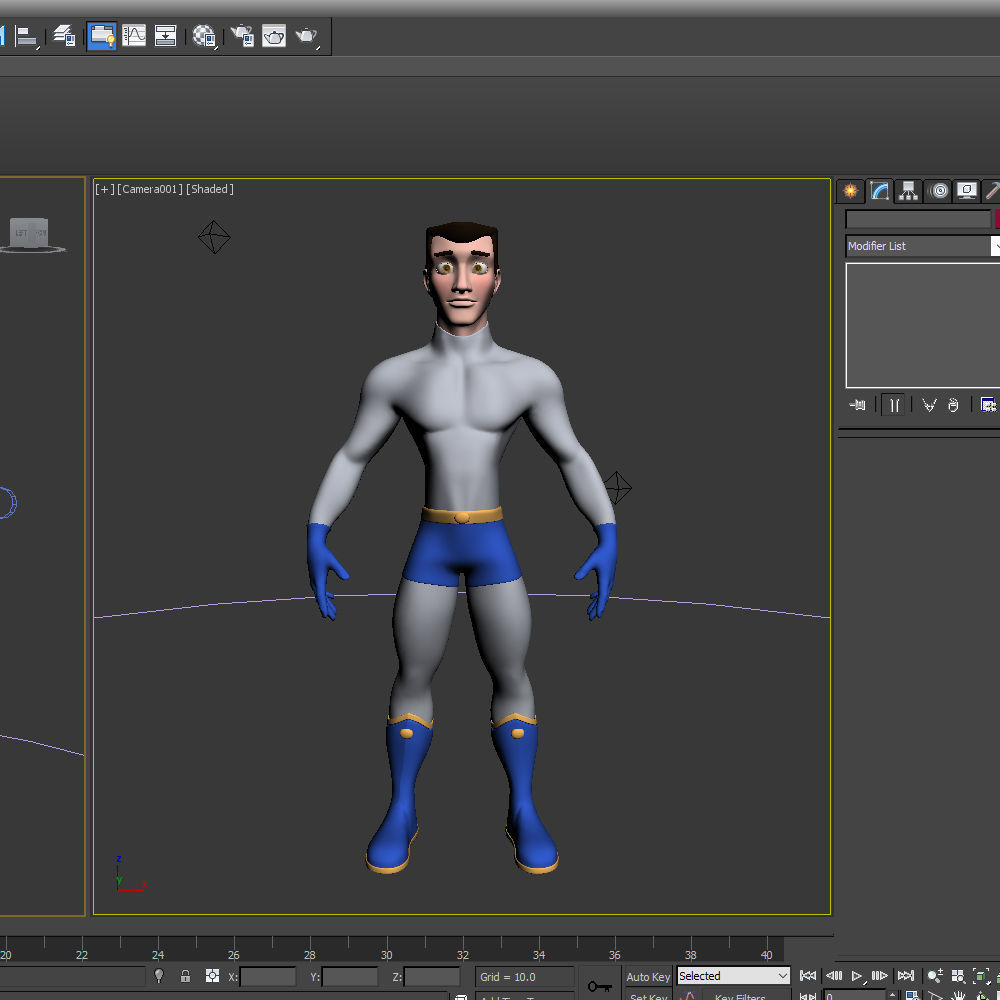The width and height of the screenshot is (1000, 1000).
Task: Open Configure Modifier Sets
Action: pyautogui.click(x=989, y=405)
